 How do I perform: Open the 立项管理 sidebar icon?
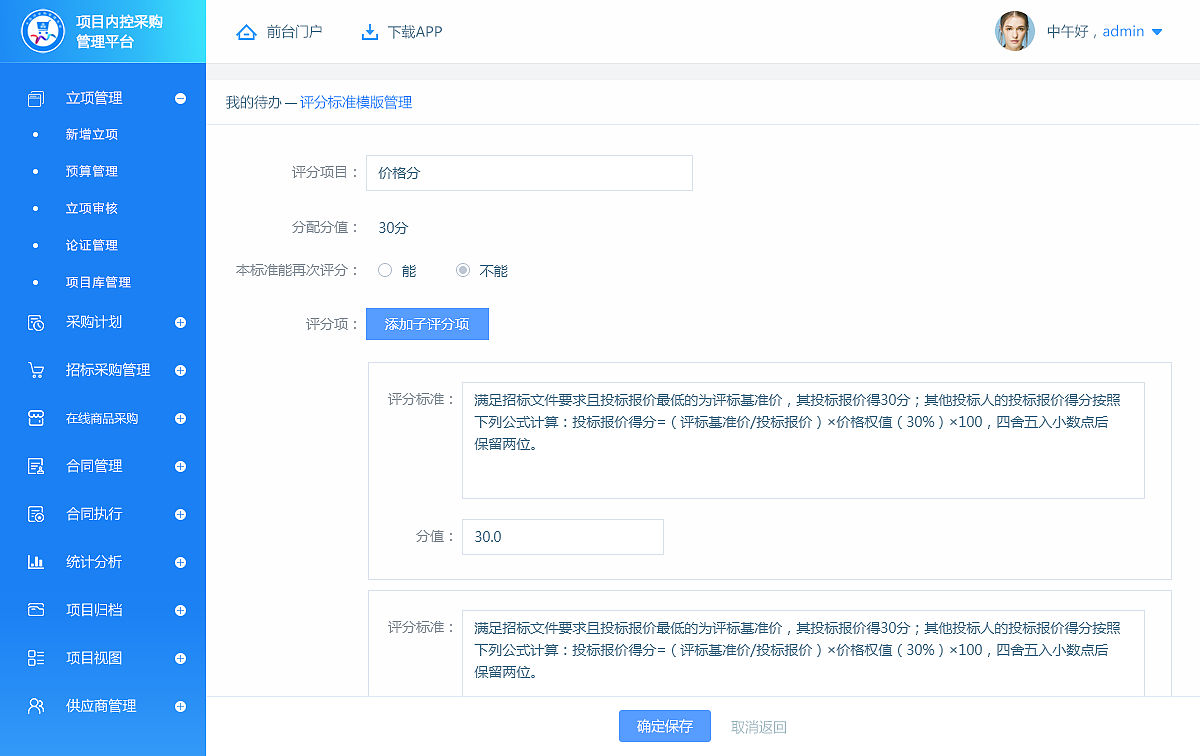35,98
